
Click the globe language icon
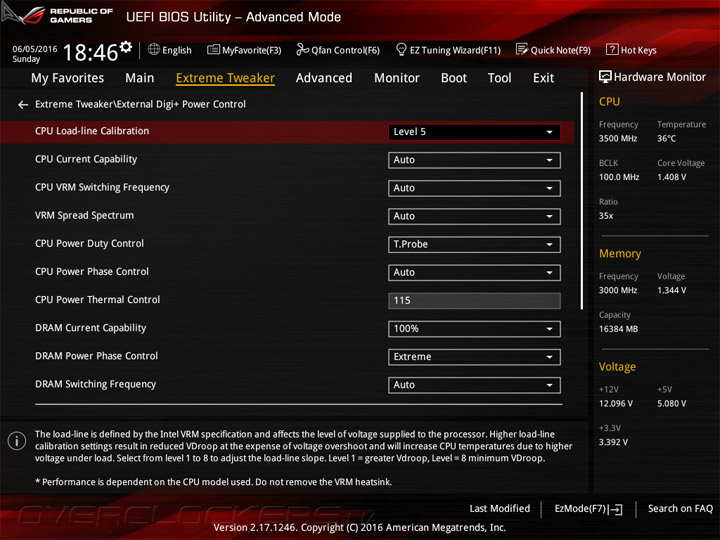pos(154,50)
